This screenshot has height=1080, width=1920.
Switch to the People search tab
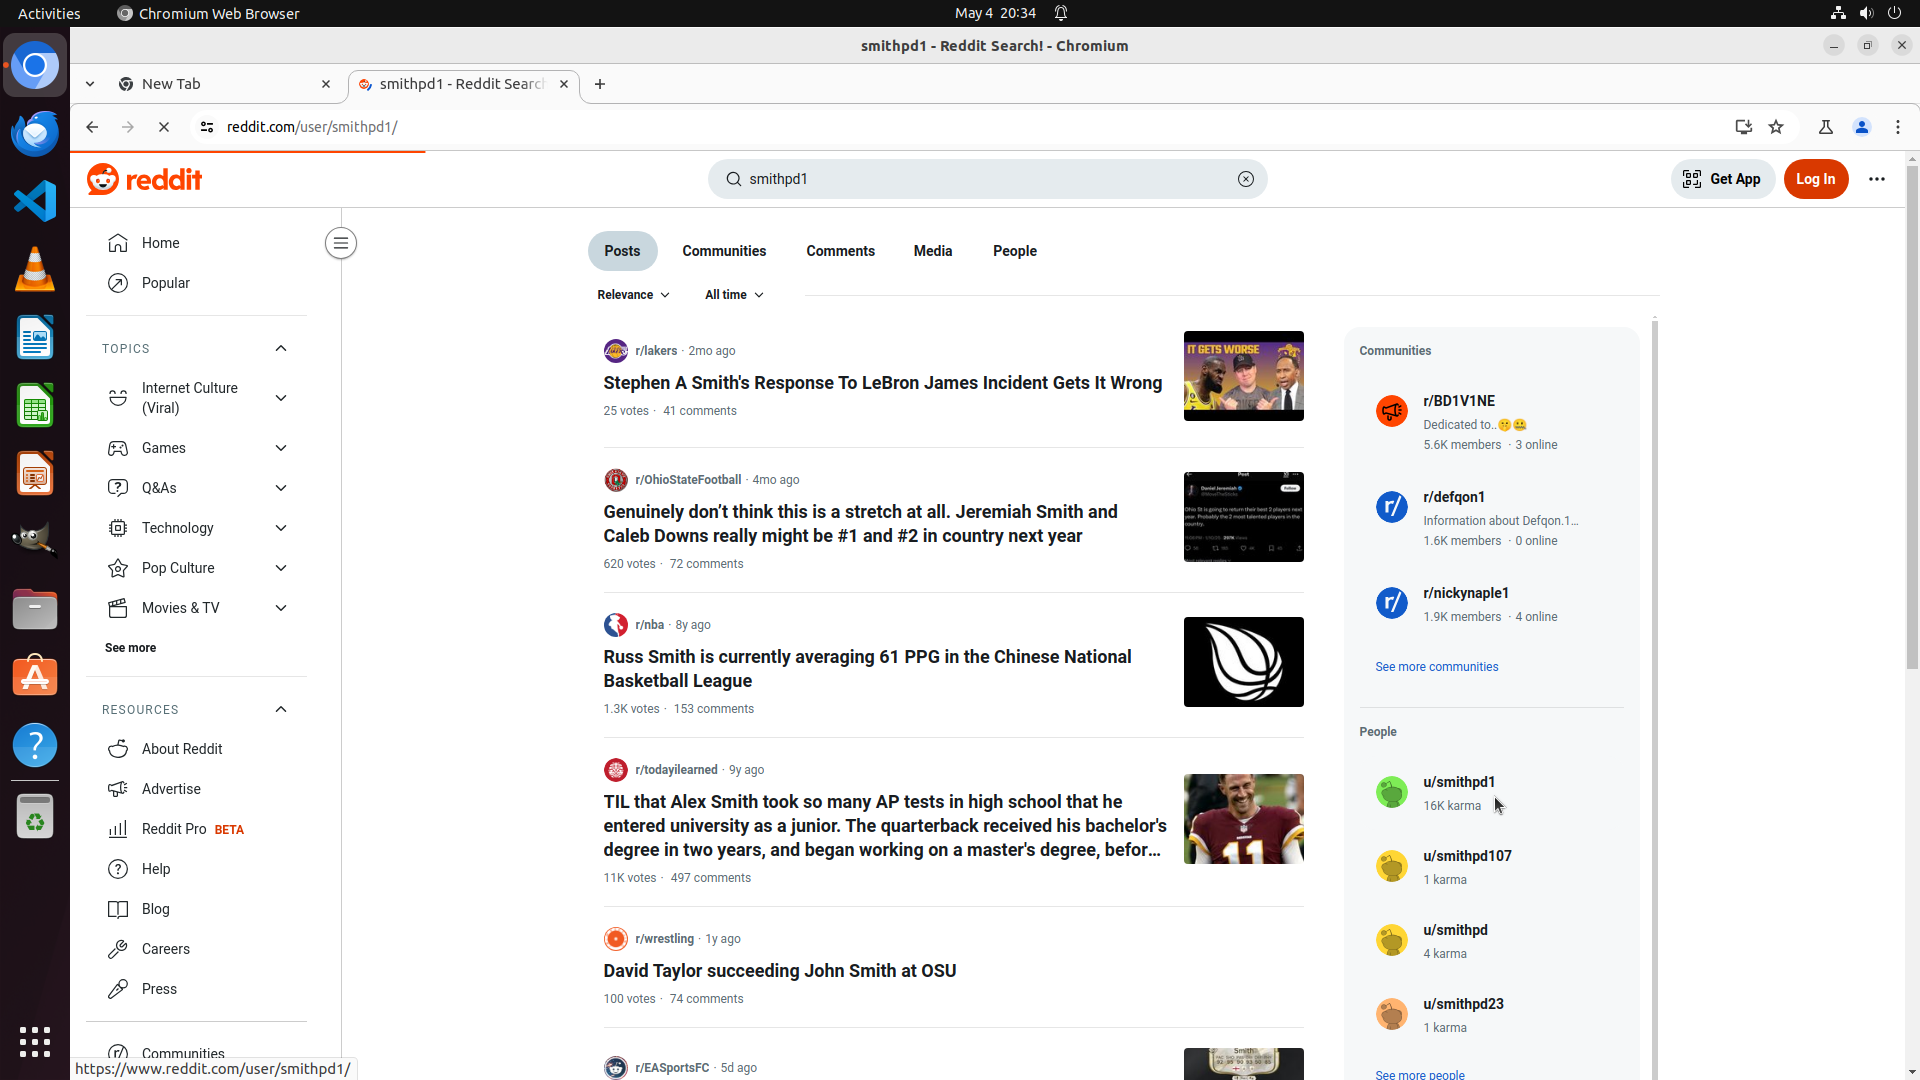click(1014, 251)
